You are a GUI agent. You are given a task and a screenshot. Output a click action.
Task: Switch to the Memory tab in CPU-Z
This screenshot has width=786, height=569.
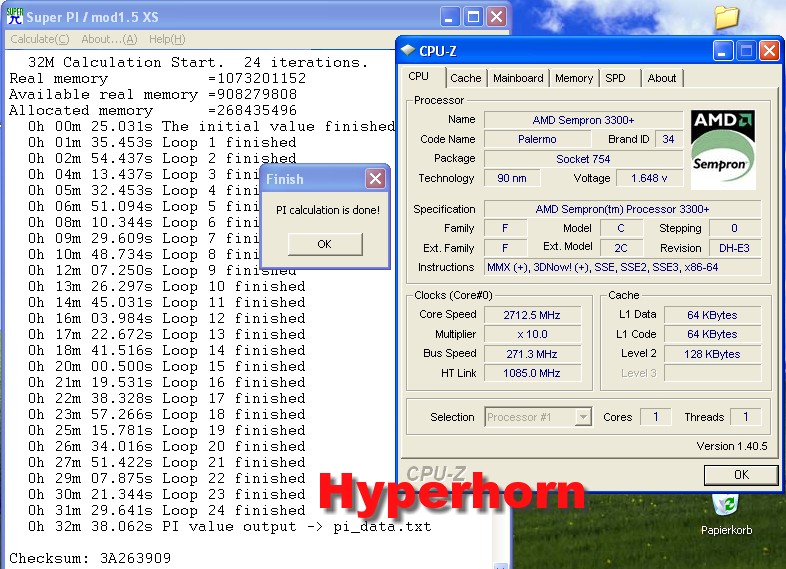[574, 78]
